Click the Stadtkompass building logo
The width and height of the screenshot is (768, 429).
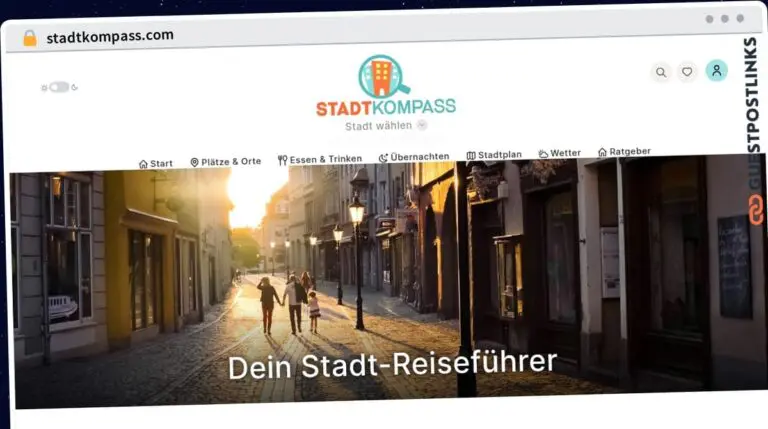click(x=384, y=76)
